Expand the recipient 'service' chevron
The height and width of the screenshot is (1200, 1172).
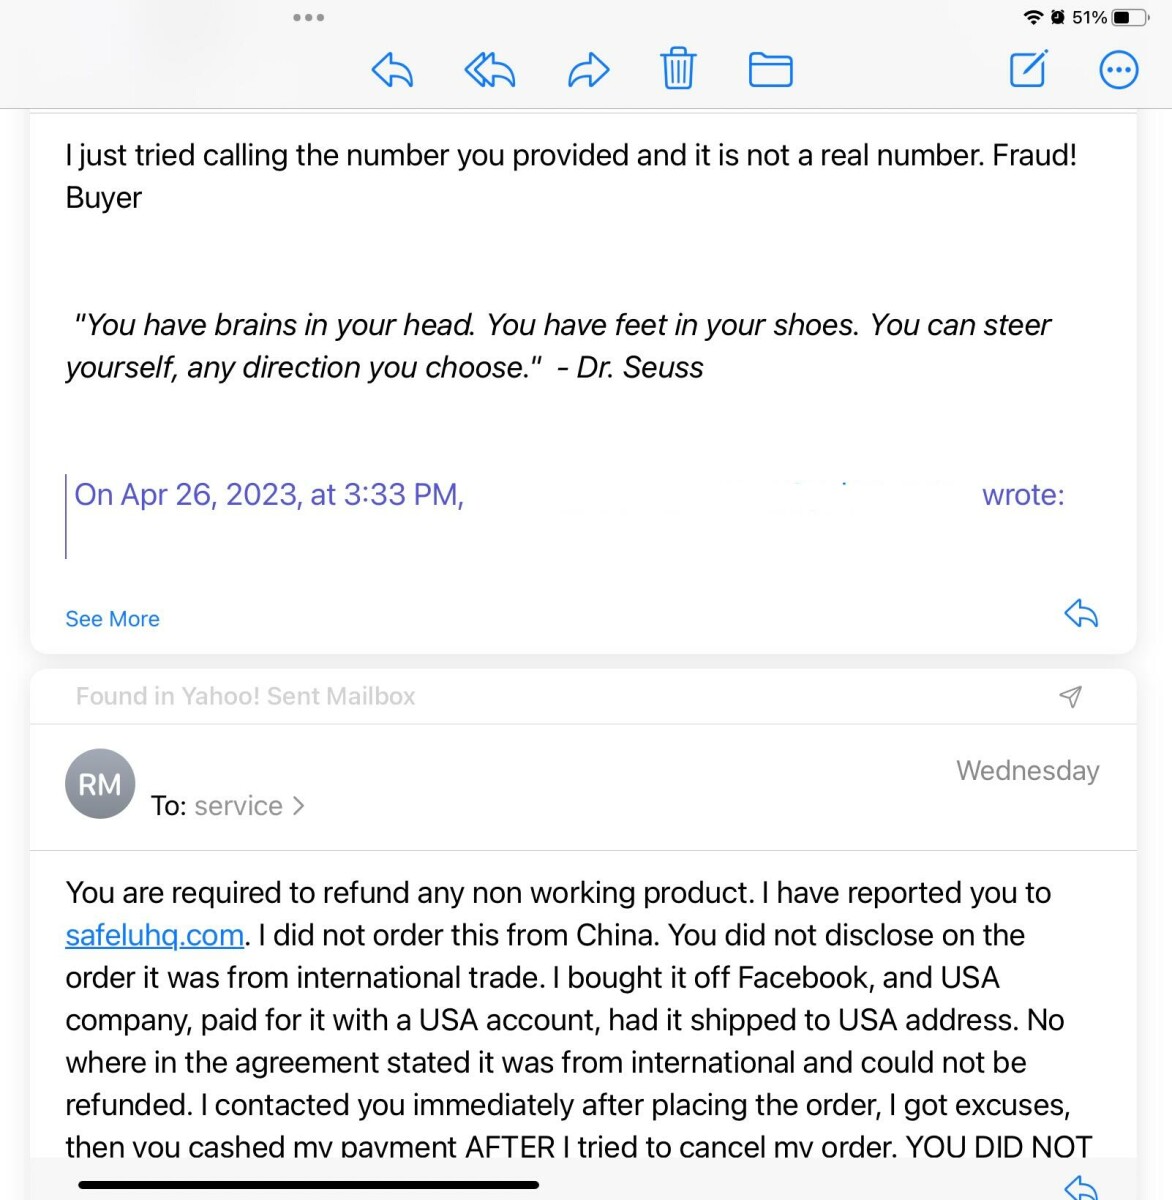point(298,806)
